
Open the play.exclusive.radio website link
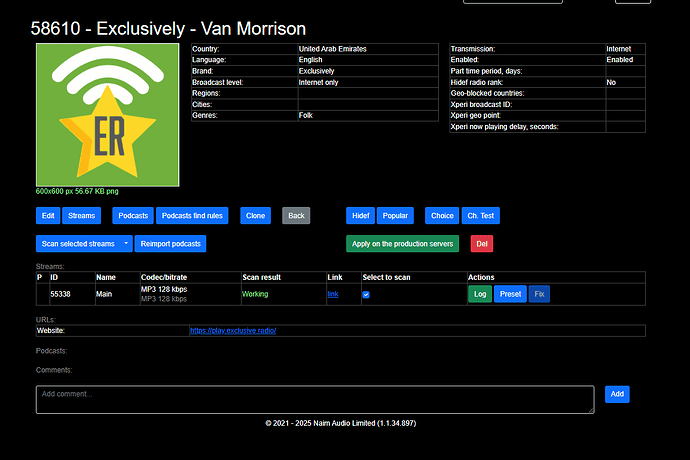[233, 331]
